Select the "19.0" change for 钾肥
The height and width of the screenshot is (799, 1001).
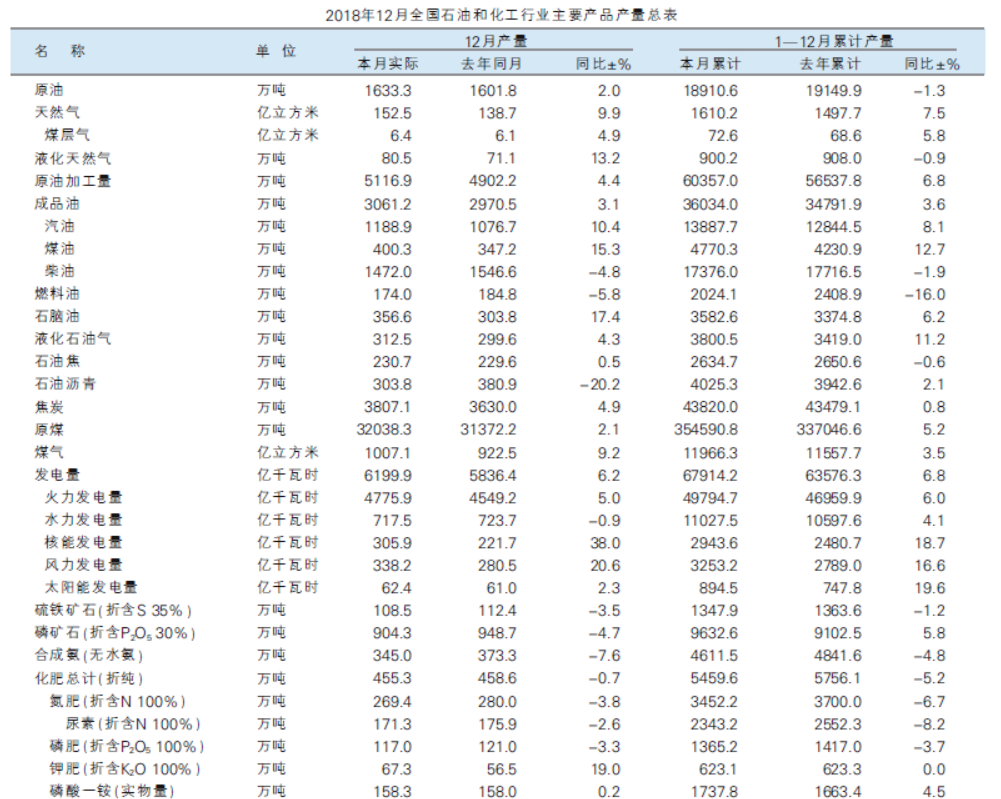tap(605, 770)
